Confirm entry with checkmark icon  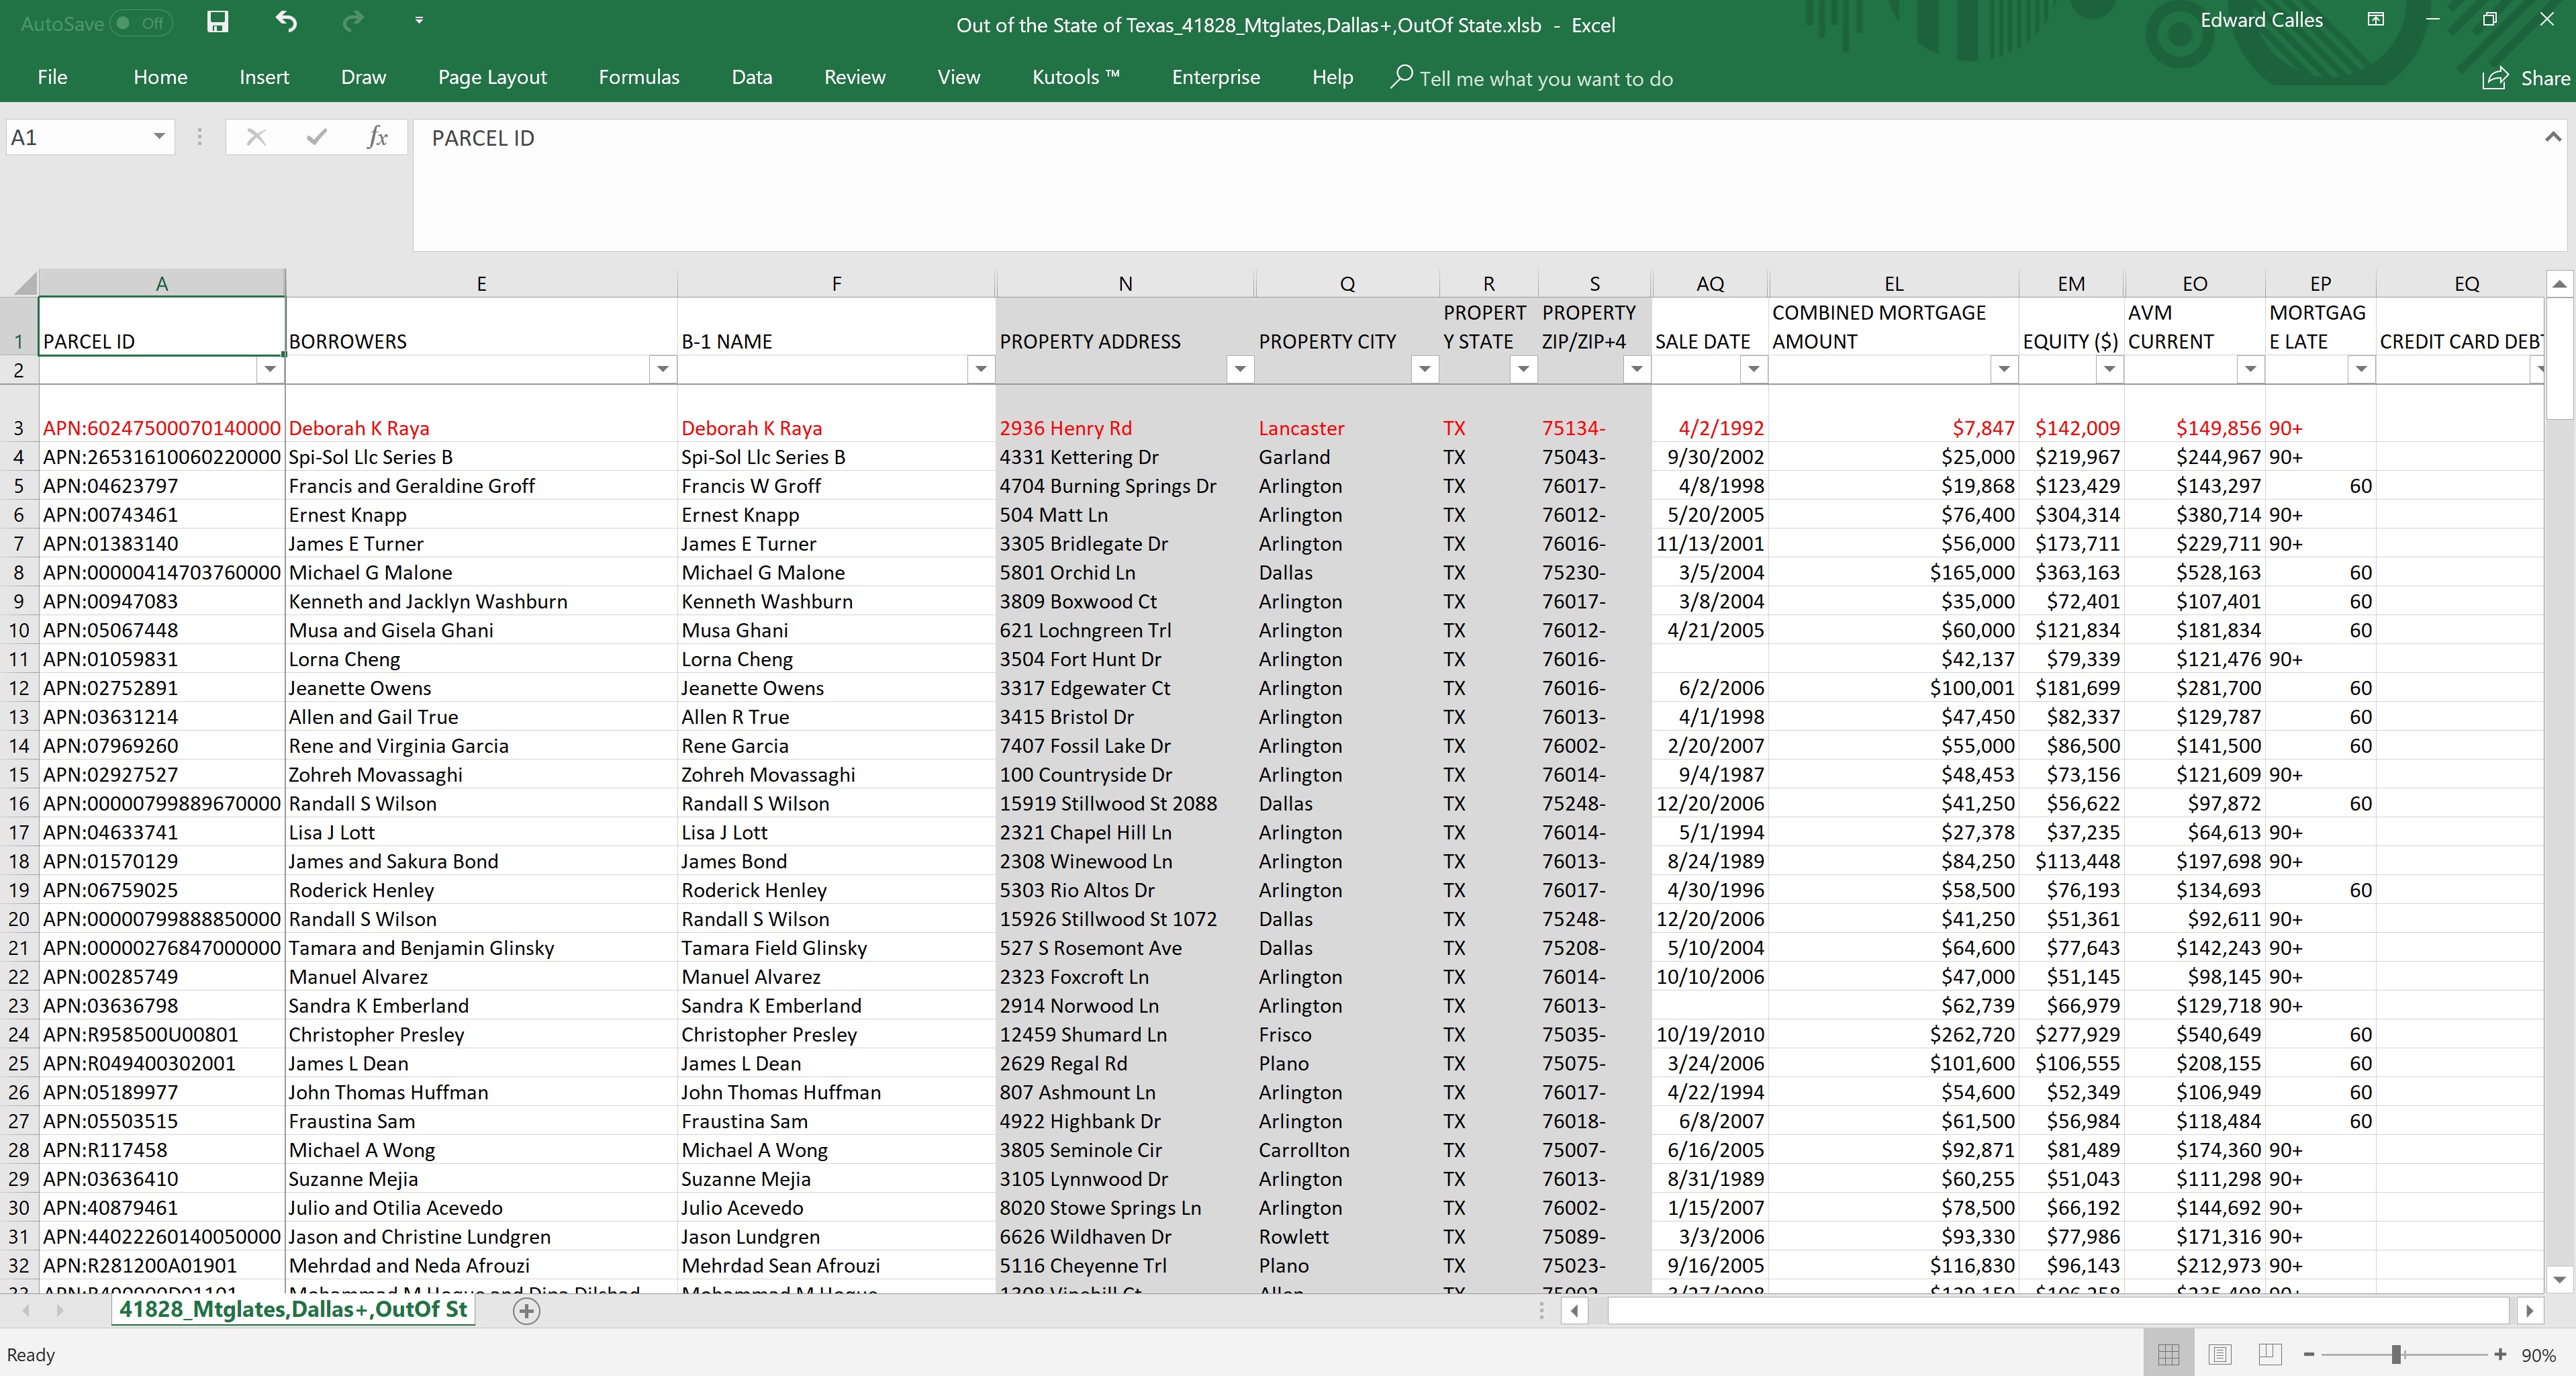tap(317, 137)
